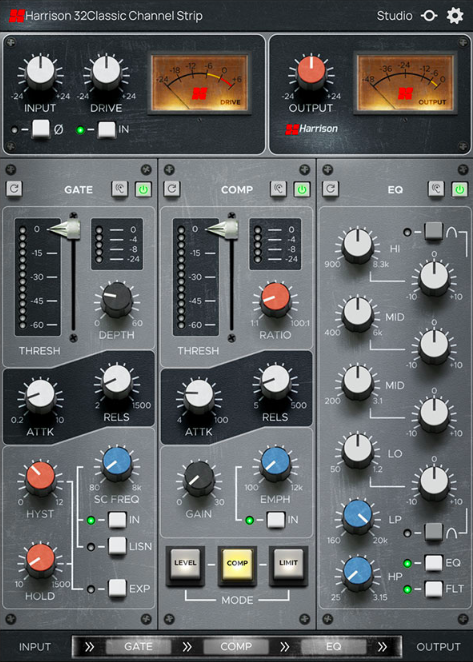Toggle the EQ in button
This screenshot has width=473, height=662.
tap(434, 563)
